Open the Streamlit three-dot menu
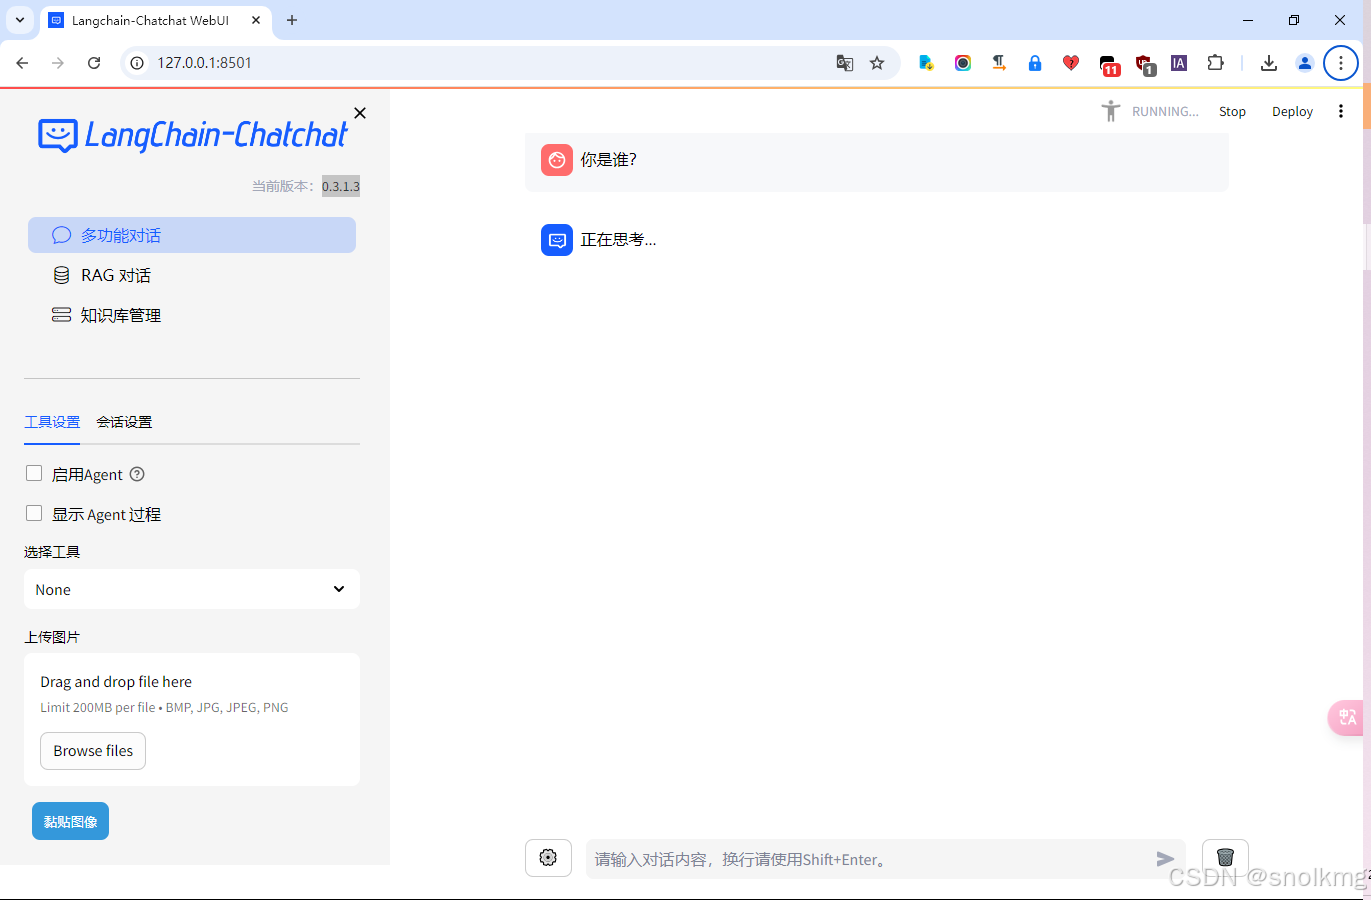Image resolution: width=1371 pixels, height=900 pixels. tap(1340, 111)
